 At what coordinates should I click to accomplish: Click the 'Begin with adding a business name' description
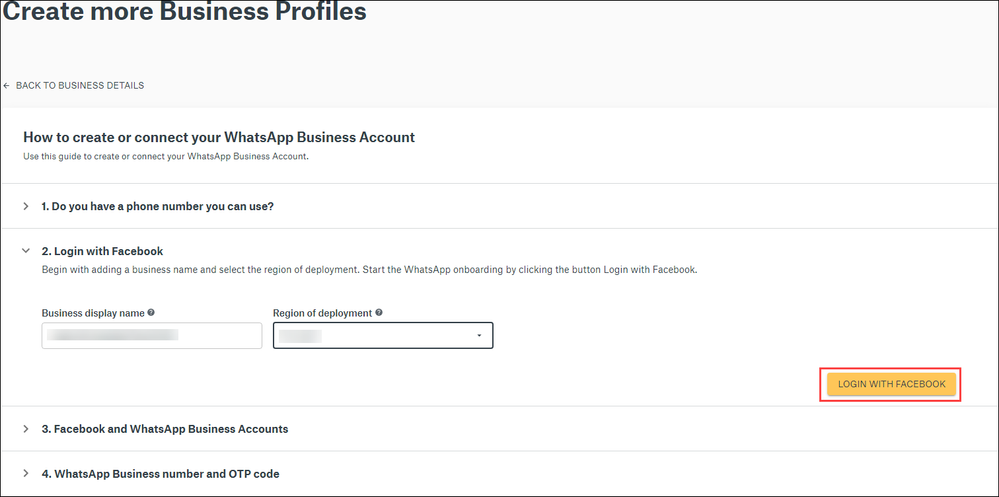tap(370, 270)
